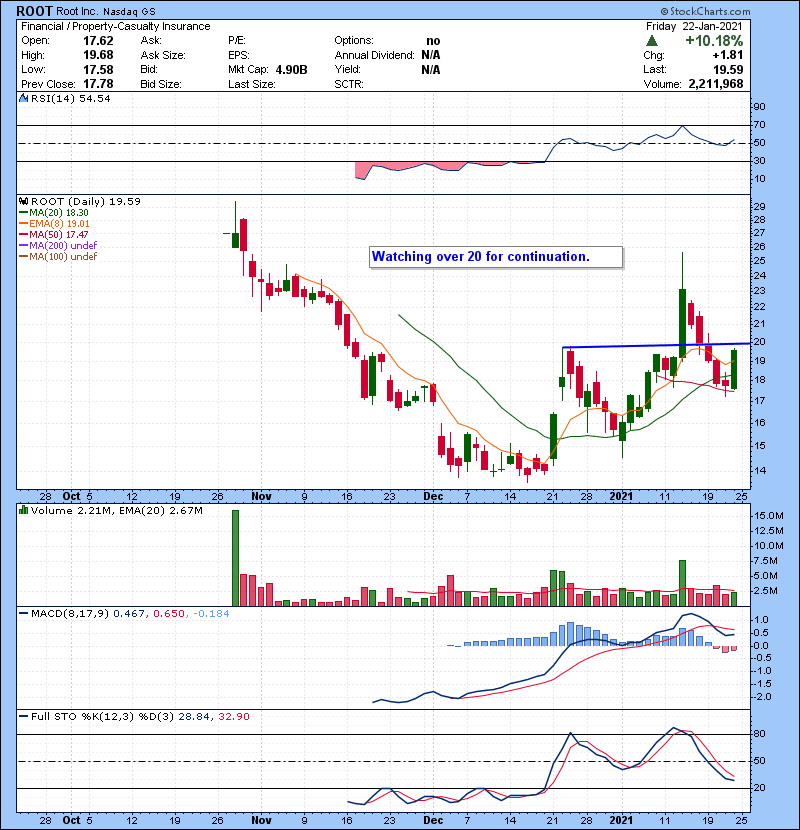This screenshot has width=800, height=830.
Task: Click Financial / Property-Casualty Insurance sector text
Action: [115, 26]
